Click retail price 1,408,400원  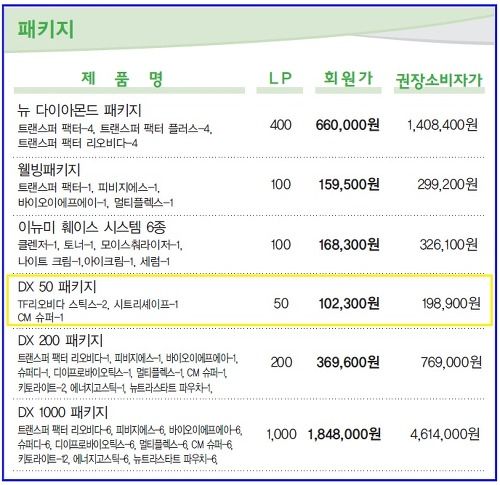tap(442, 125)
